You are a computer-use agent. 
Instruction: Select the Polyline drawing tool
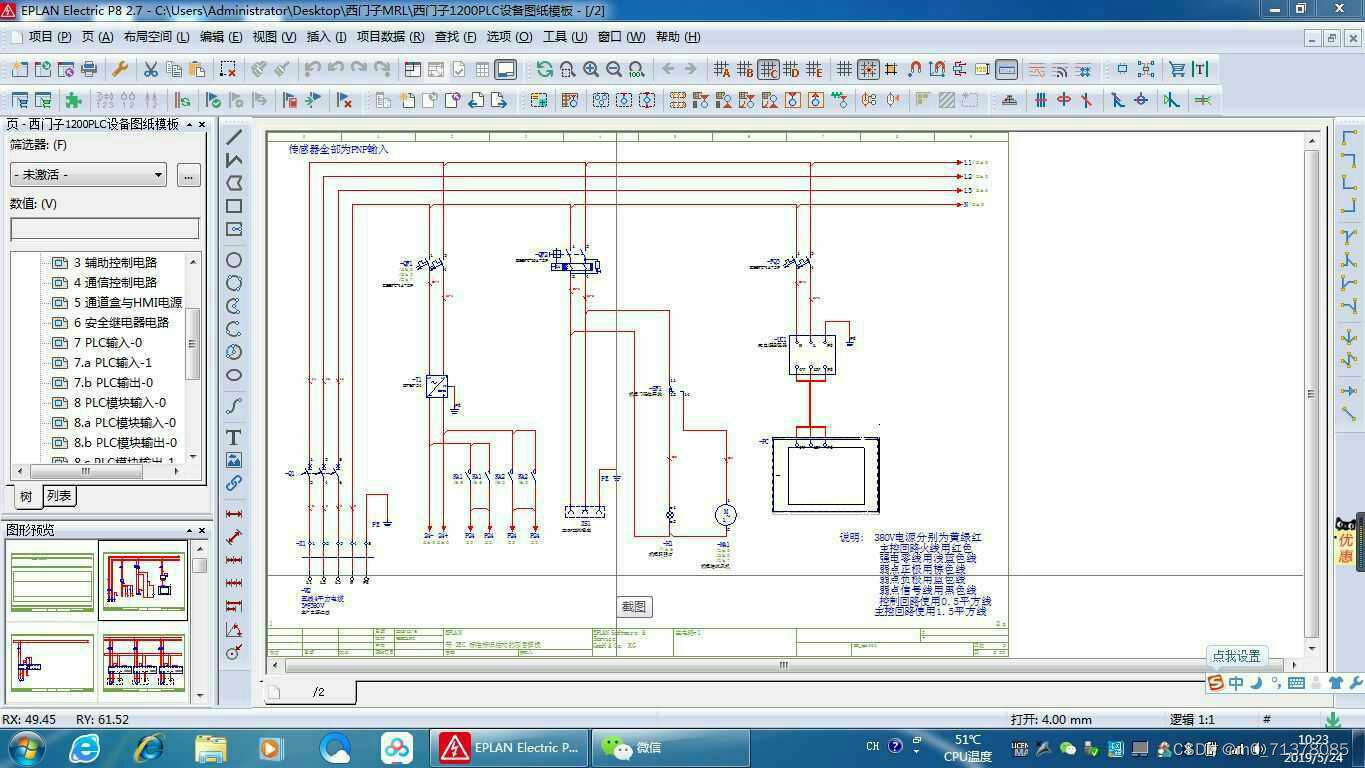[234, 160]
